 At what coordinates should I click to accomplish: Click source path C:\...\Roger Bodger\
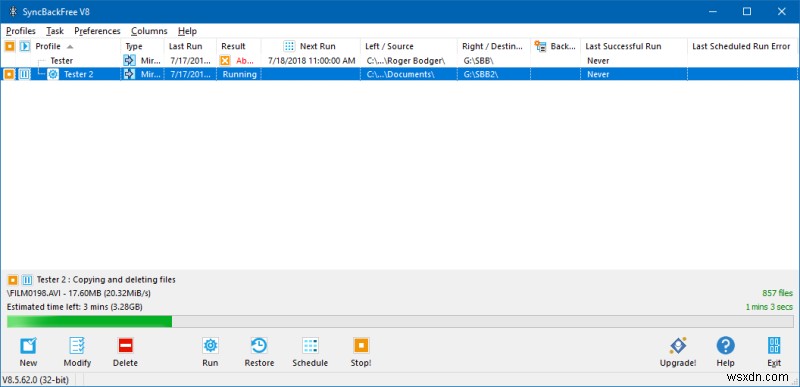point(406,61)
